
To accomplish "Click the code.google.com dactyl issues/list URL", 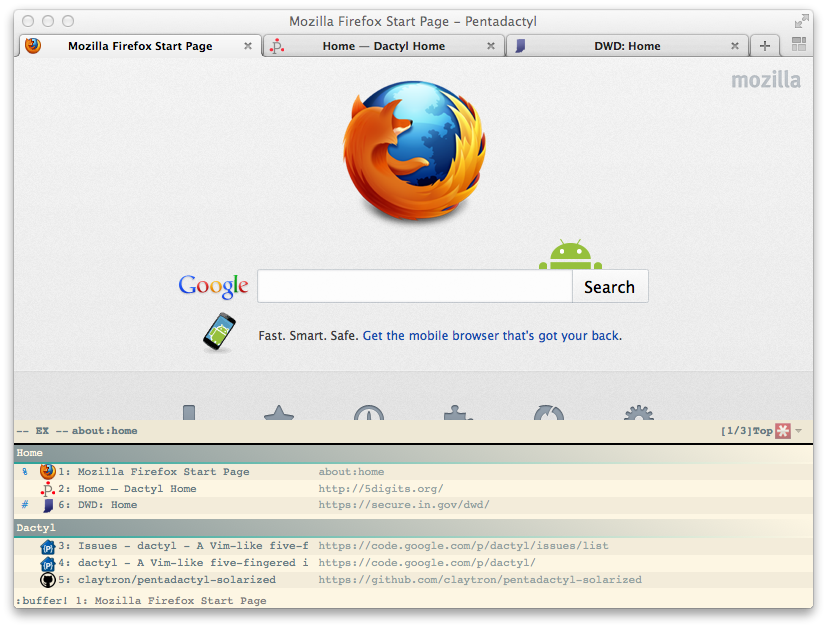I will click(463, 546).
